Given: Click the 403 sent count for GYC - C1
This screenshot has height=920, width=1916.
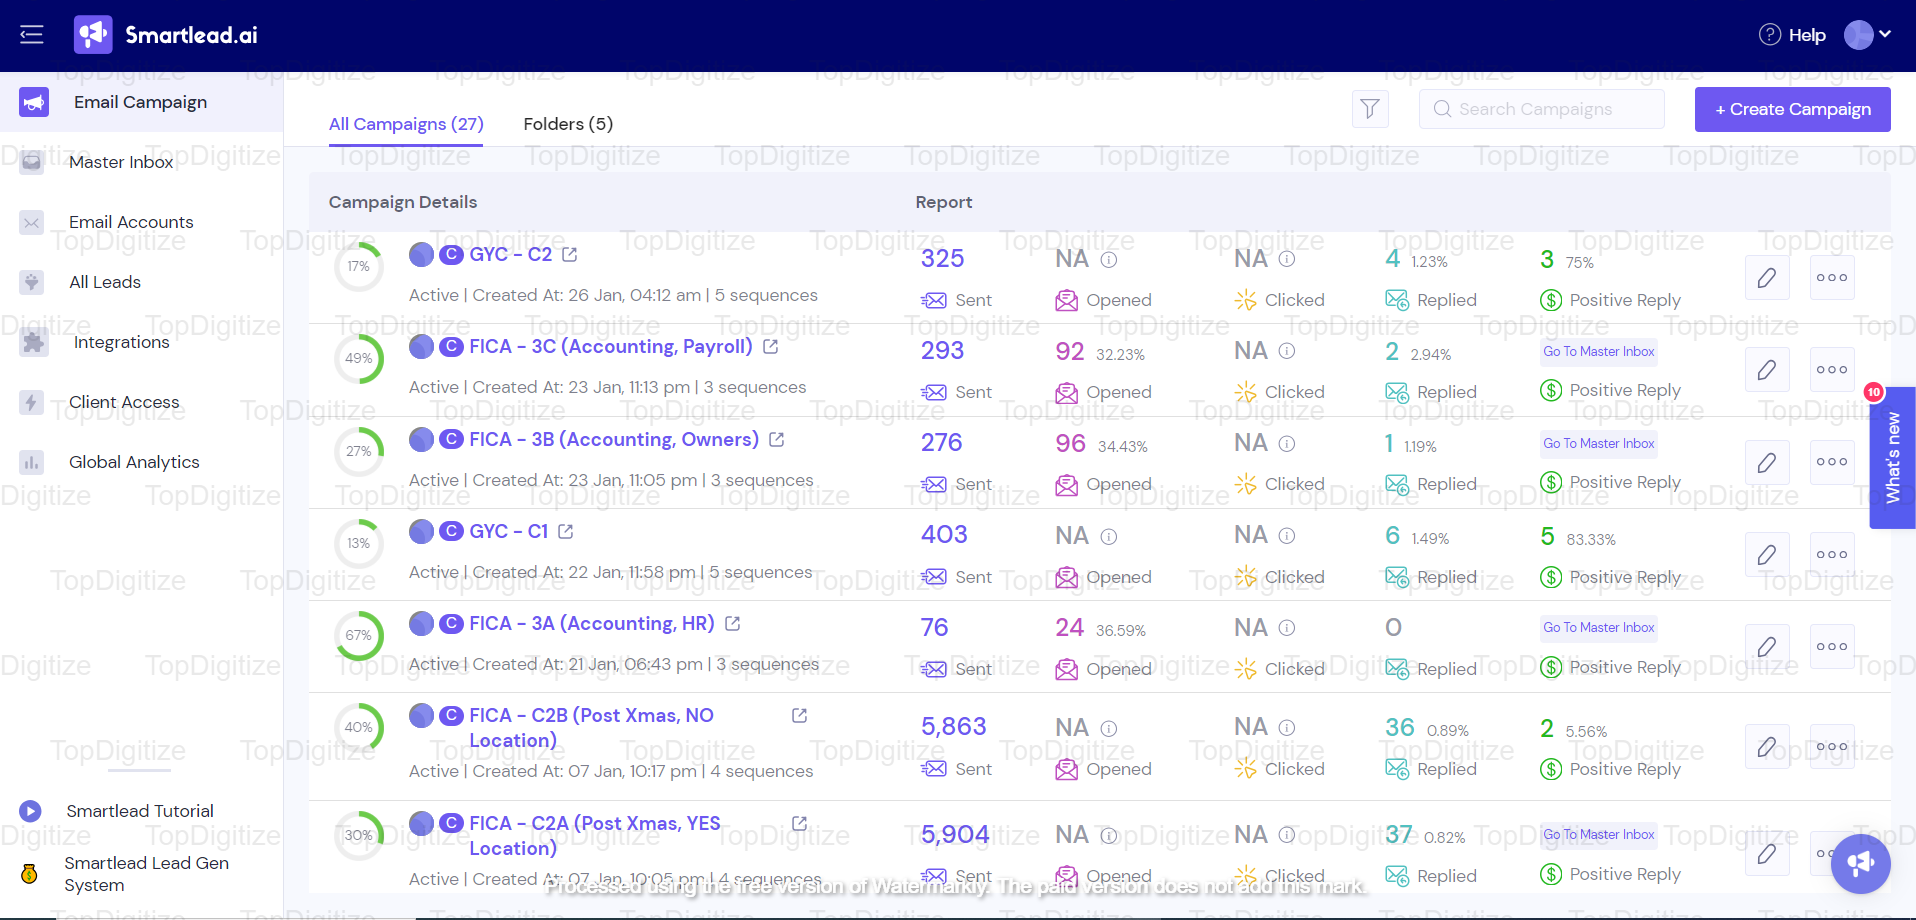Looking at the screenshot, I should (x=944, y=535).
